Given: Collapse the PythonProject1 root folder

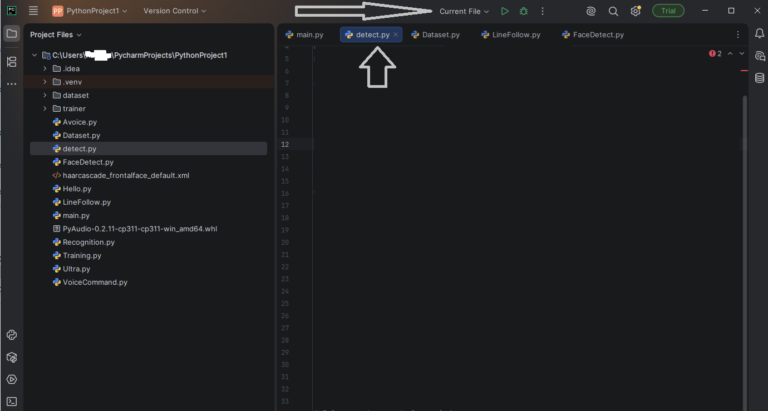Looking at the screenshot, I should click(34, 55).
